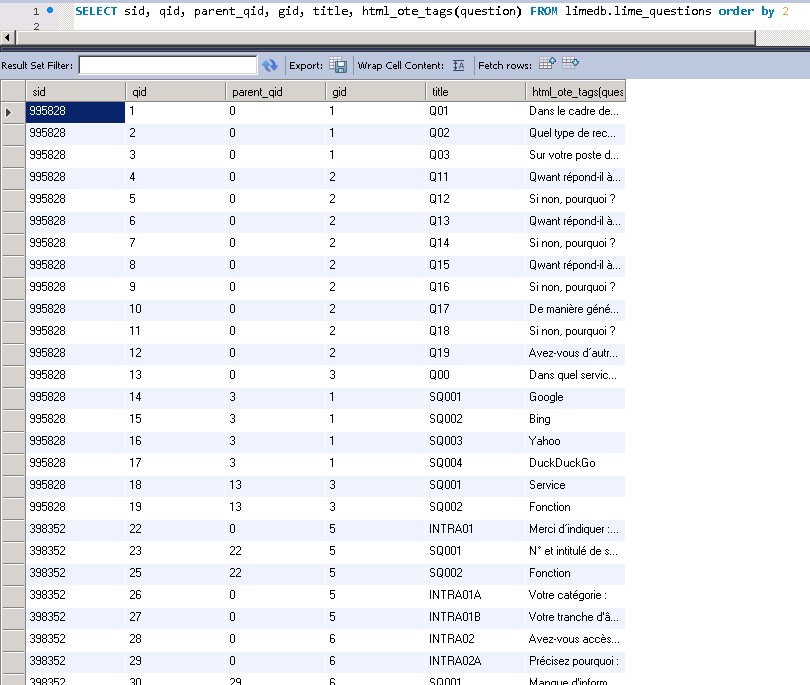Click the refresh result set icon

click(x=270, y=66)
